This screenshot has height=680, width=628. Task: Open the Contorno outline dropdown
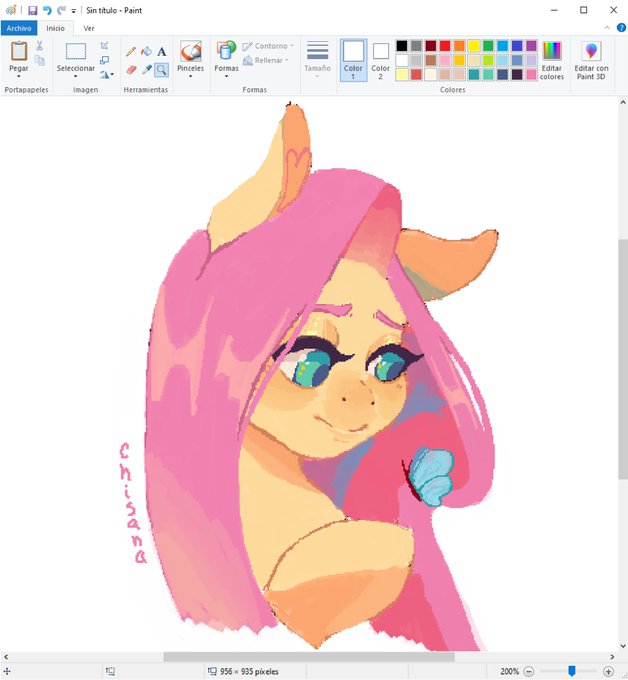[268, 46]
